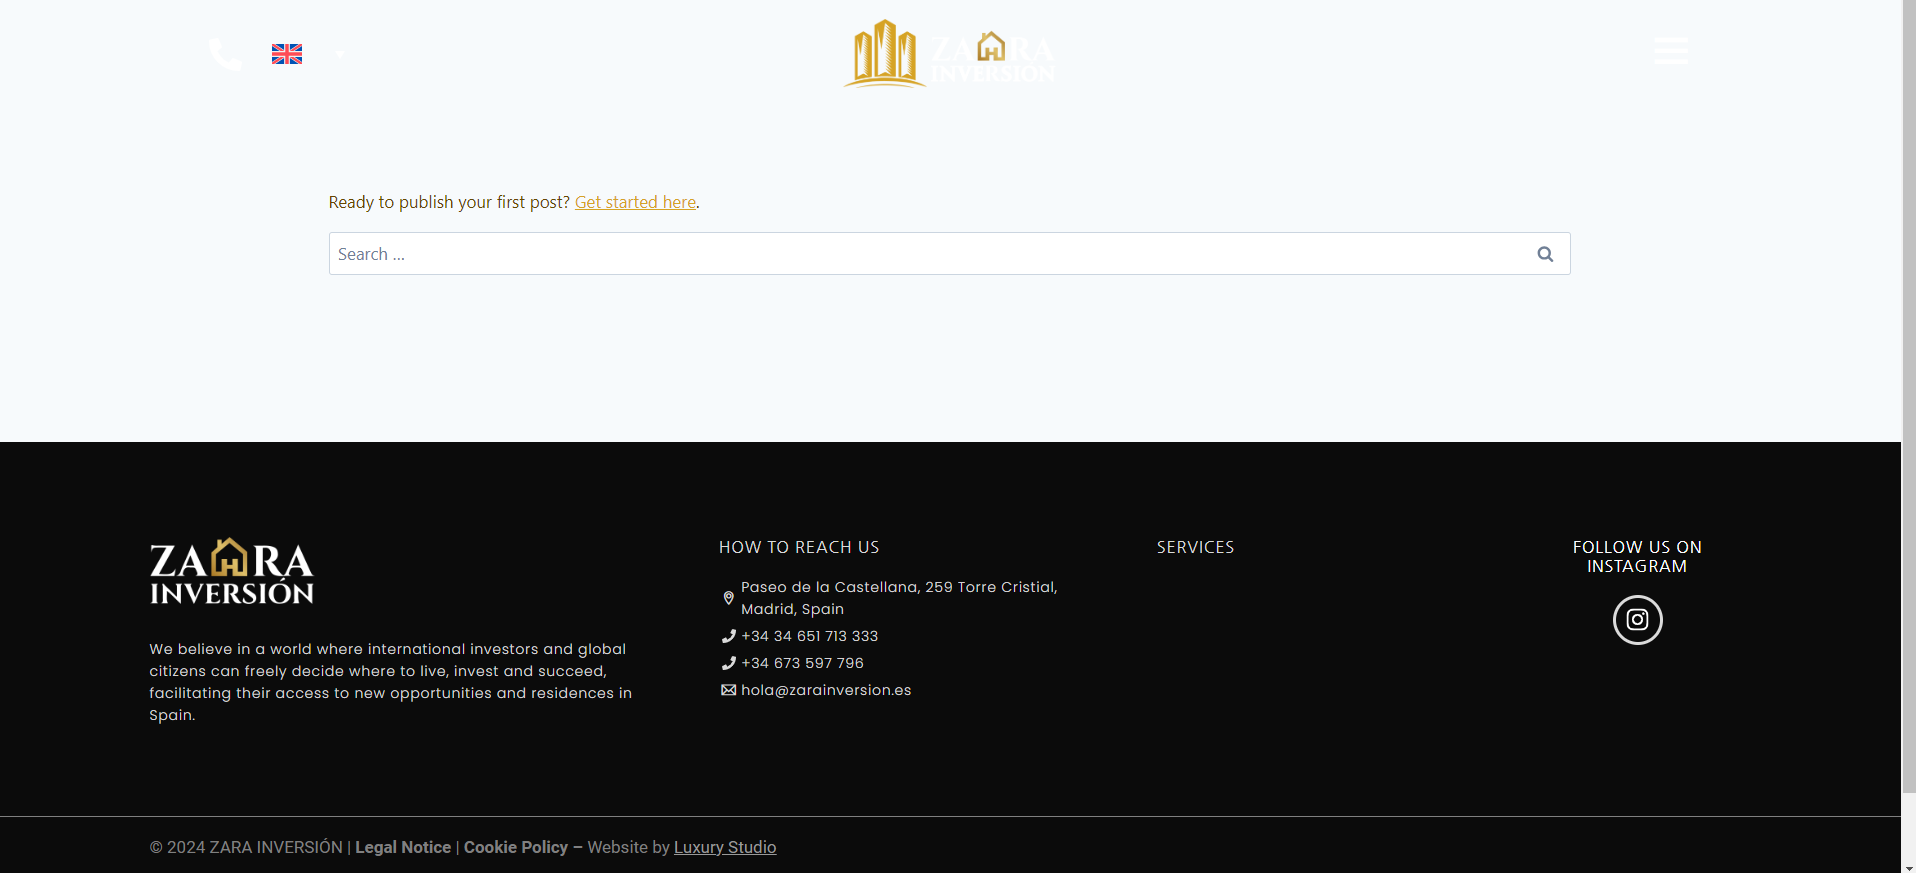This screenshot has height=873, width=1916.
Task: Open the hamburger menu
Action: click(1670, 51)
